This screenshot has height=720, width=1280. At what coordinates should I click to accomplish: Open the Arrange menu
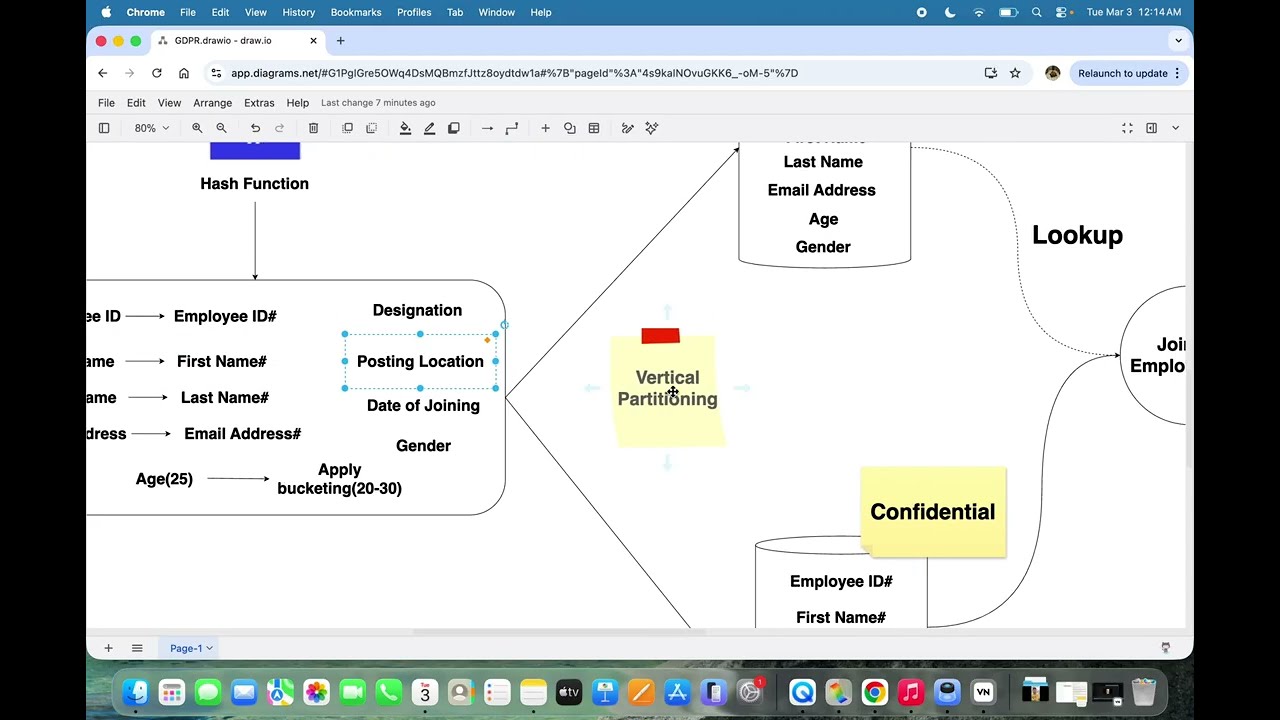click(x=212, y=103)
